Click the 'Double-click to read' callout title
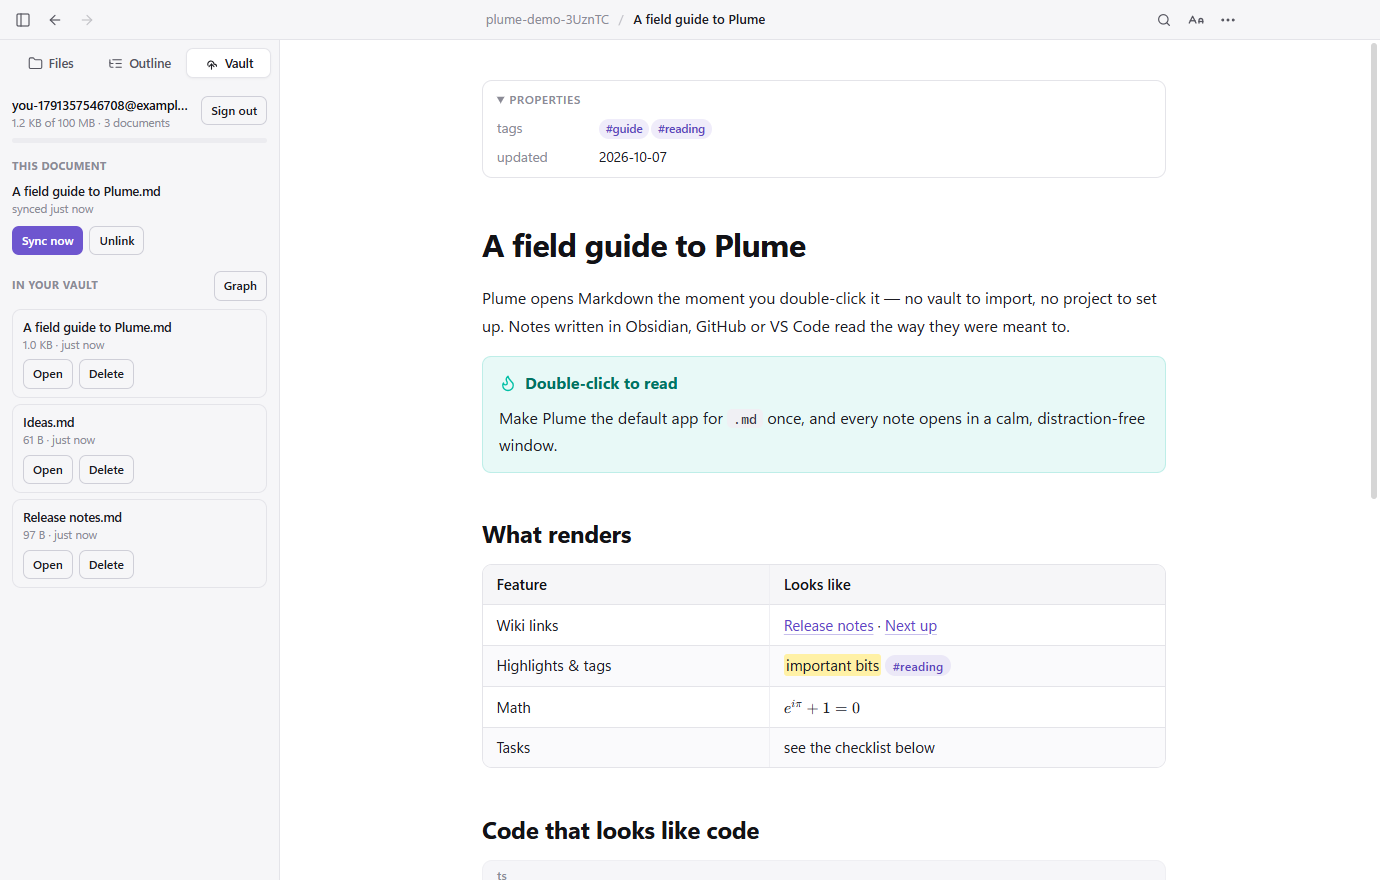Viewport: 1380px width, 880px height. tap(601, 384)
